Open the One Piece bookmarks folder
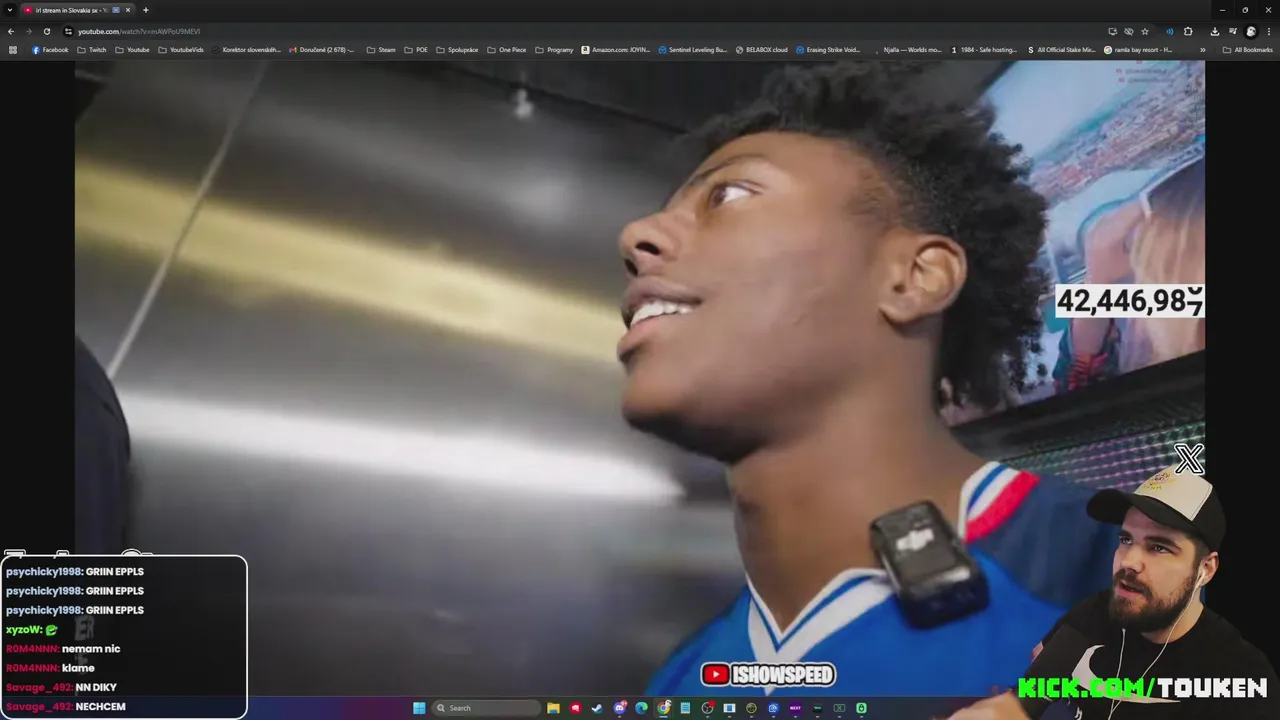Image resolution: width=1280 pixels, height=720 pixels. tap(507, 50)
